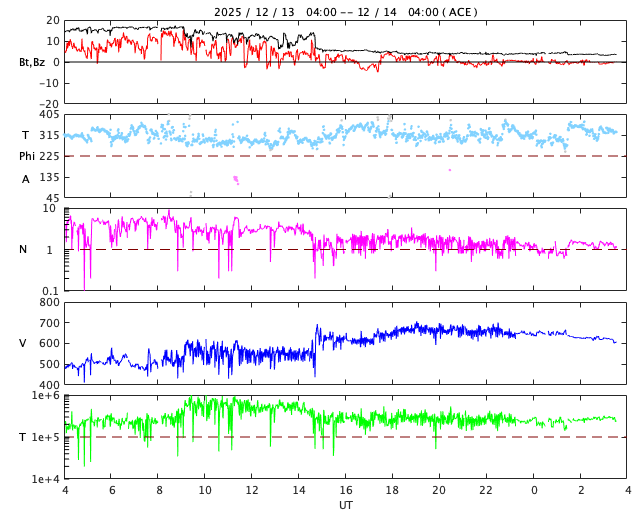The width and height of the screenshot is (640, 512).
Task: Click the Bt,Bz axis label
Action: (x=32, y=62)
